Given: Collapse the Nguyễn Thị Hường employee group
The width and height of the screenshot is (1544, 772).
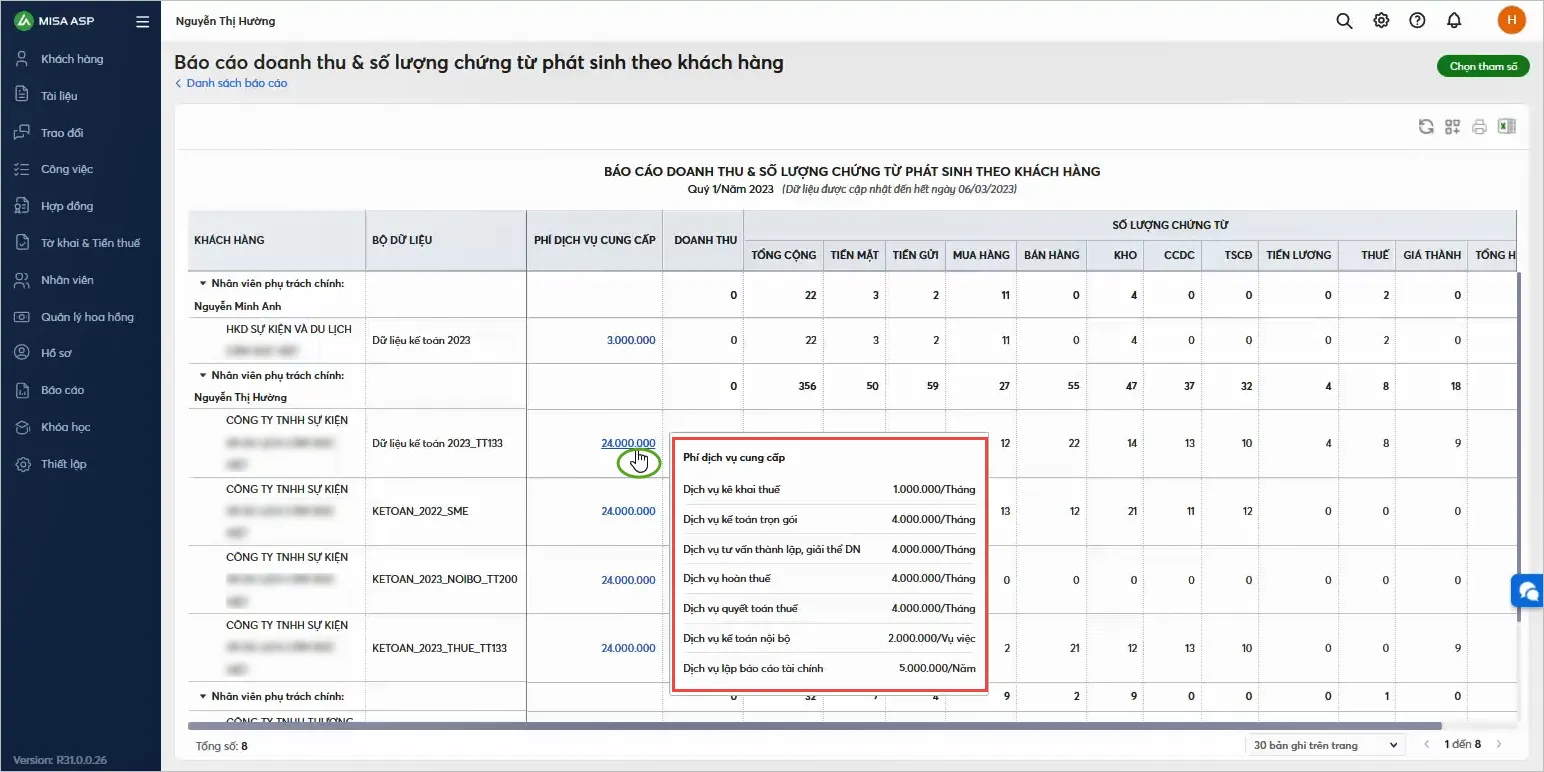Looking at the screenshot, I should click(x=203, y=375).
